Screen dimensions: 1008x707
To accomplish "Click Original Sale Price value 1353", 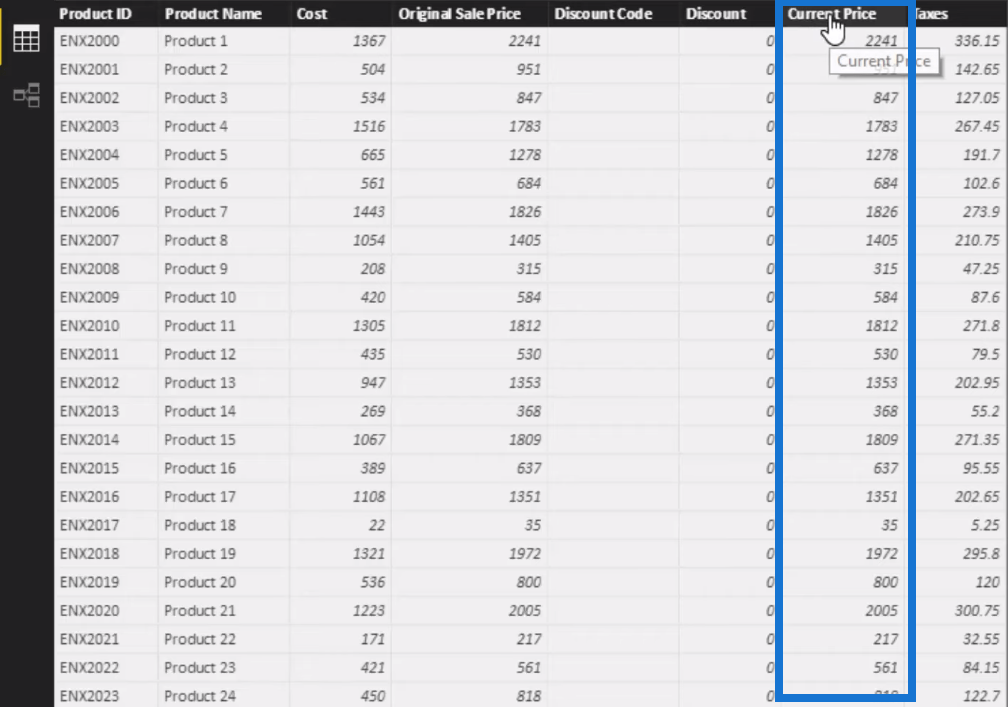I will pos(525,382).
